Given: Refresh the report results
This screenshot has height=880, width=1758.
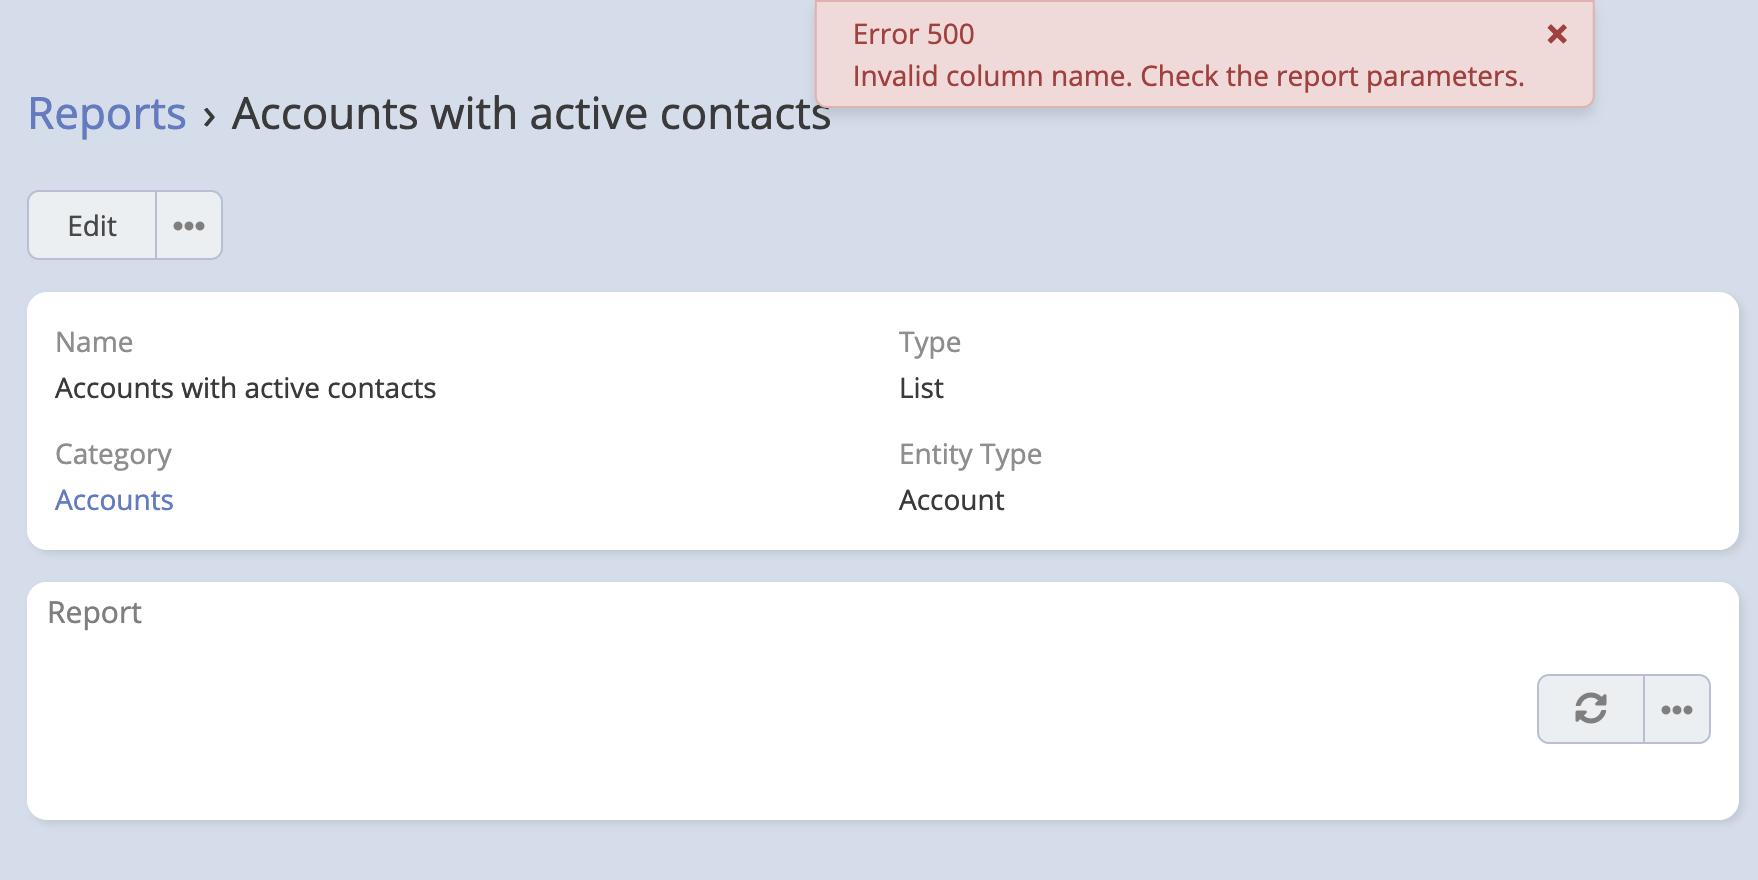Looking at the screenshot, I should [x=1590, y=709].
